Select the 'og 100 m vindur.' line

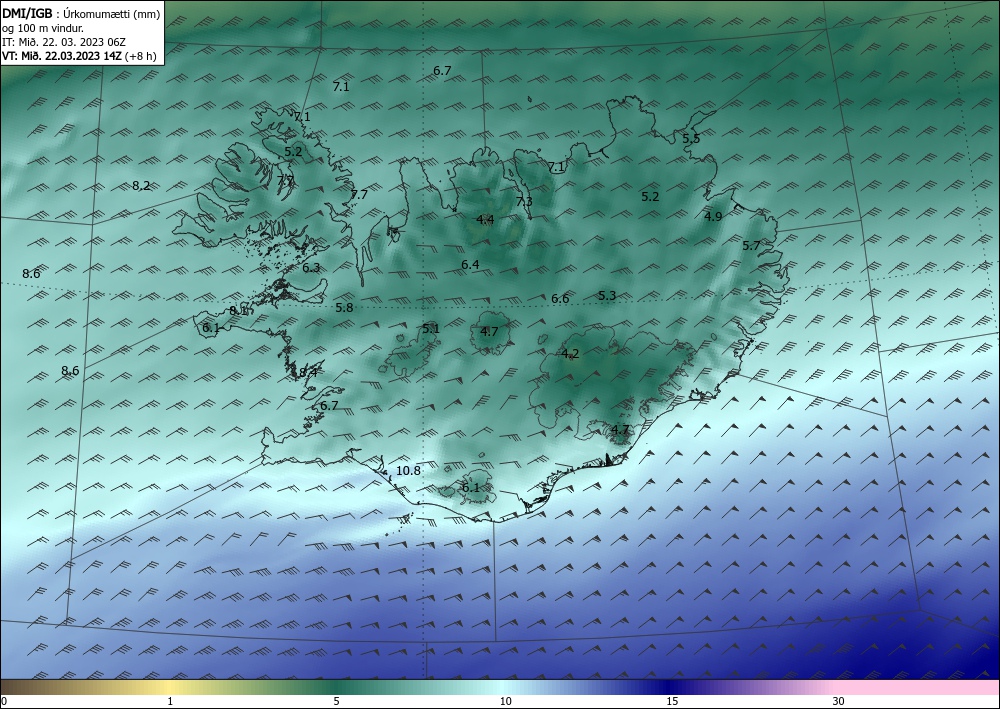tap(43, 28)
